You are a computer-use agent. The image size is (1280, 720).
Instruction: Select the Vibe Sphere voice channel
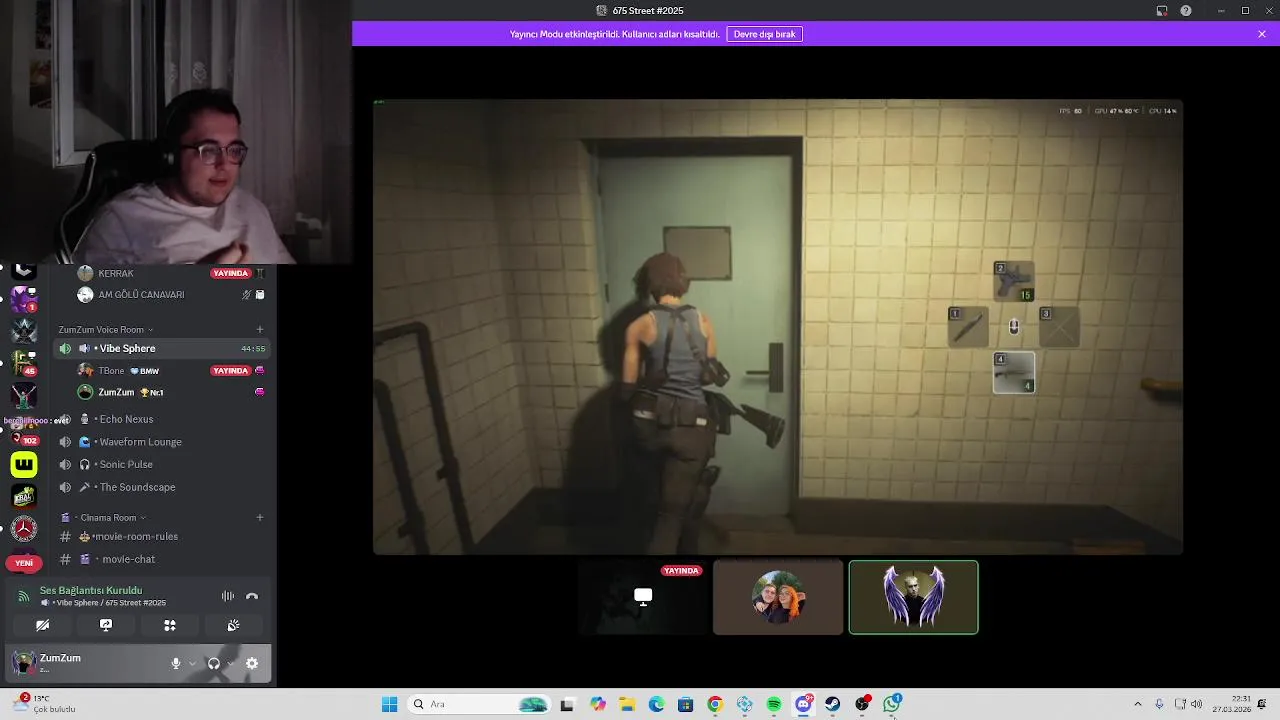[x=162, y=348]
